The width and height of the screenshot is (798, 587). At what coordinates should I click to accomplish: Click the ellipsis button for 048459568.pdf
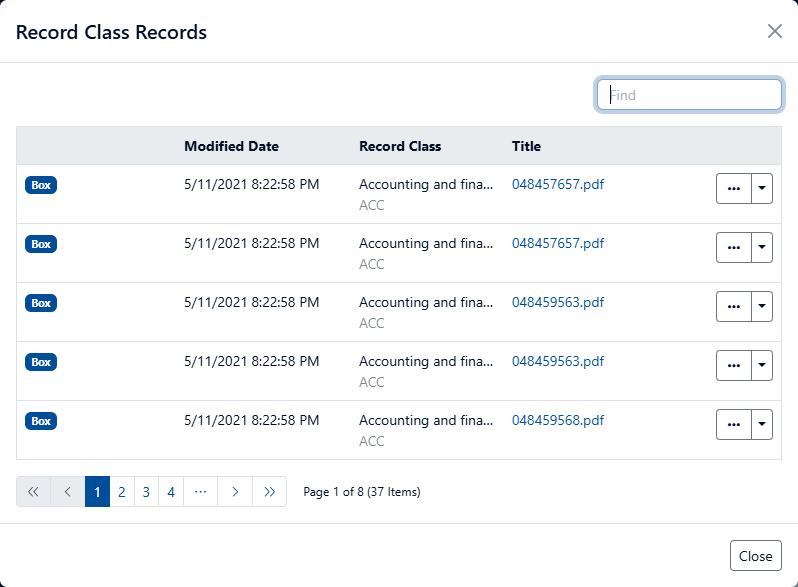(x=733, y=425)
